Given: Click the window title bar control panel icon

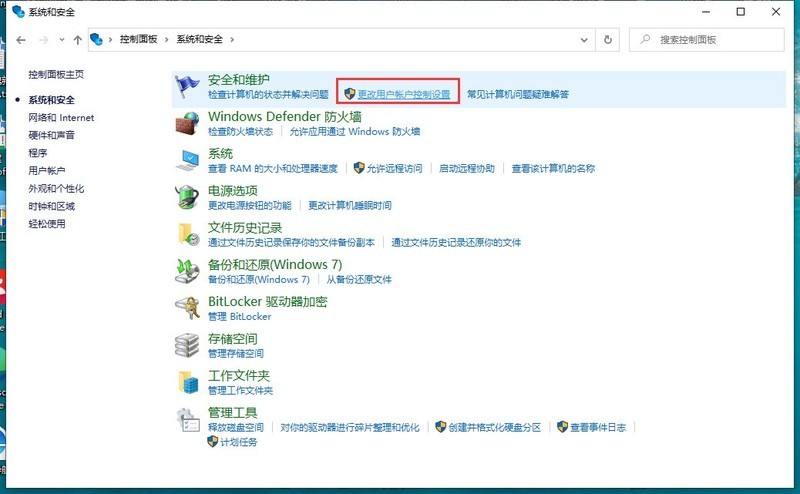Looking at the screenshot, I should point(18,11).
